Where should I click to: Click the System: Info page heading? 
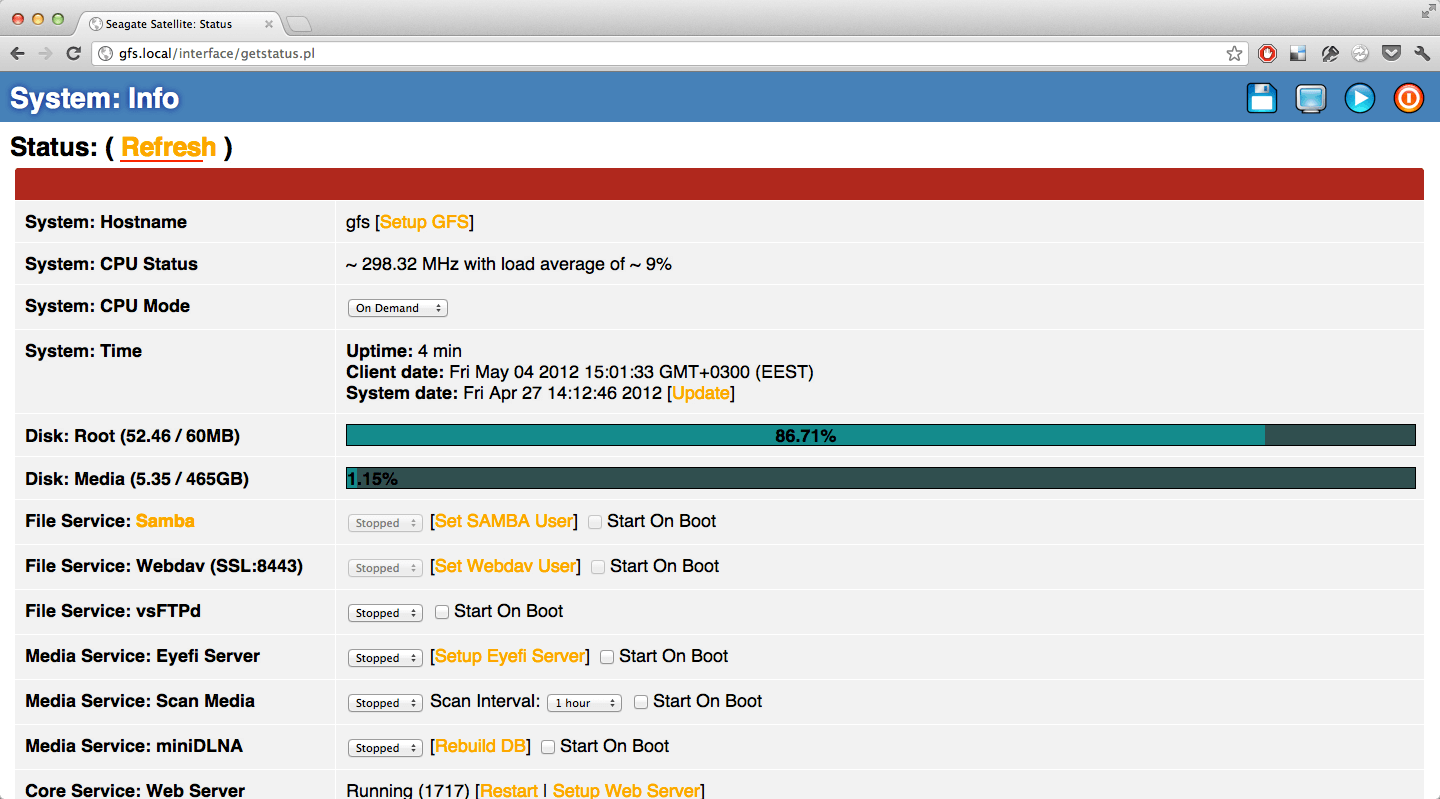94,98
